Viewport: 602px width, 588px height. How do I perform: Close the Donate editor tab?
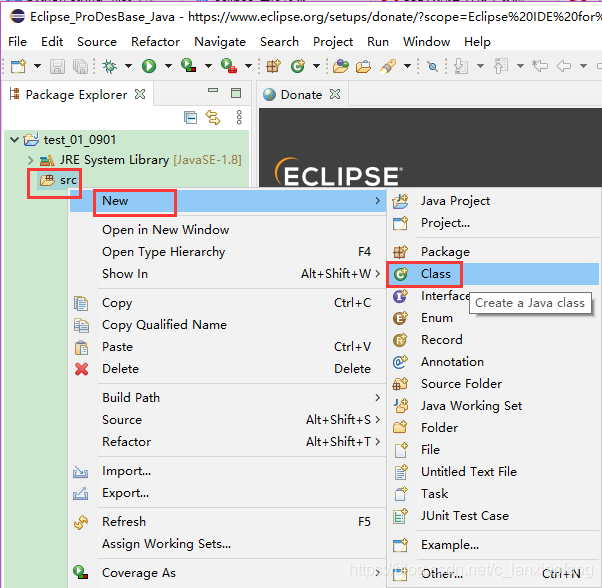pyautogui.click(x=335, y=94)
